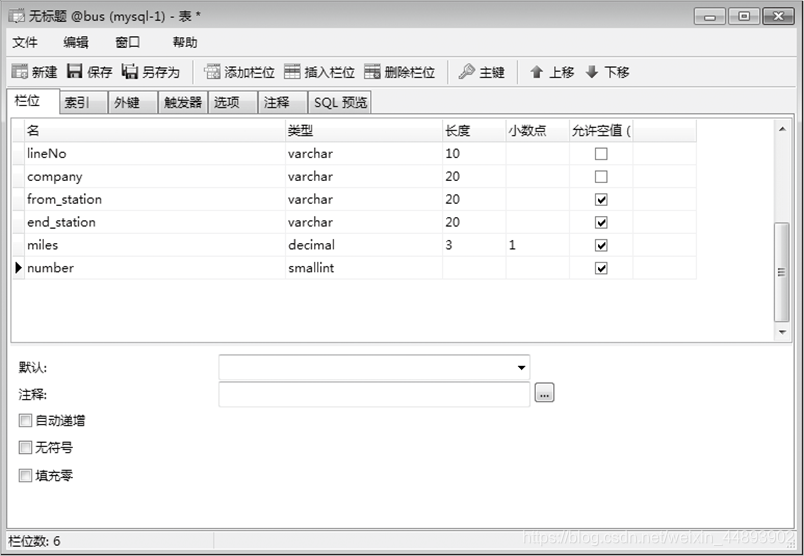Viewport: 804px width, 556px height.
Task: Save the table with 保存 icon
Action: point(74,72)
